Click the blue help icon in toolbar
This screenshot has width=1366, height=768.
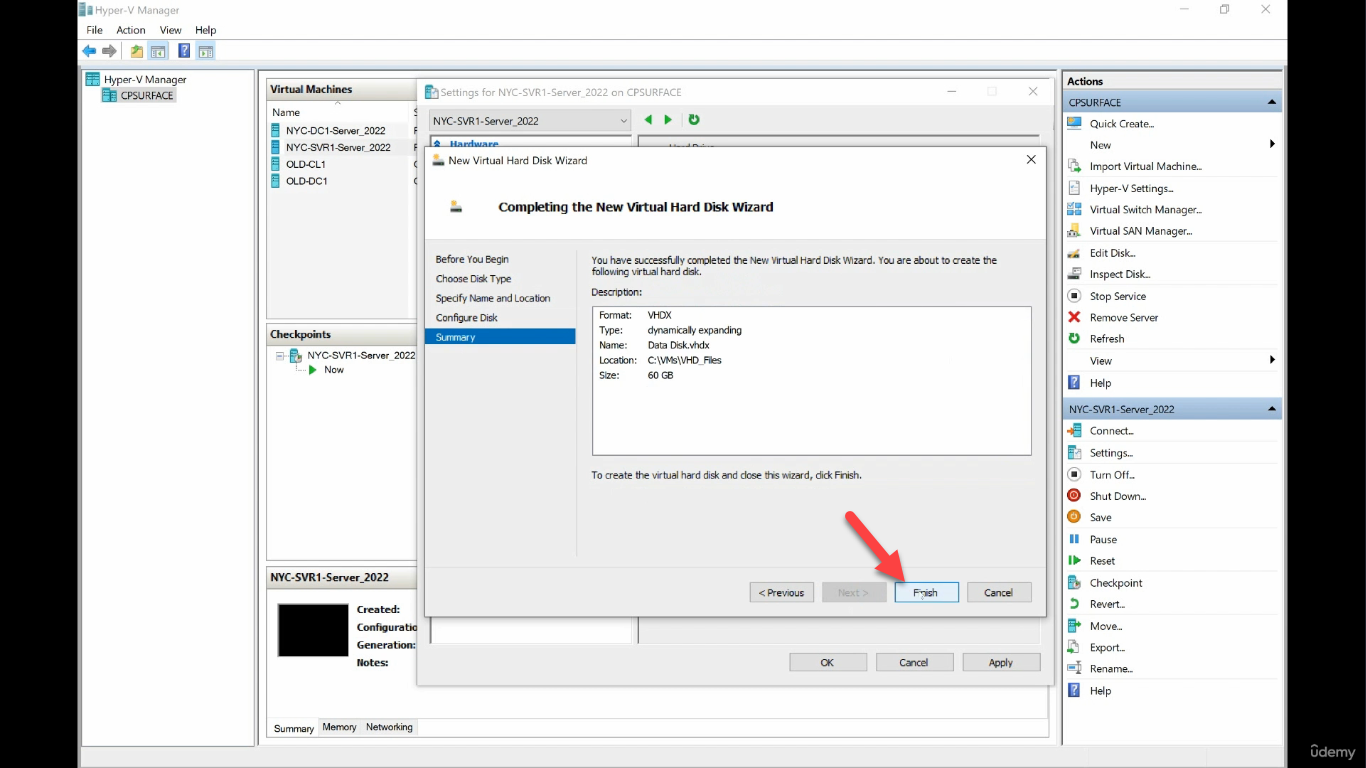click(184, 51)
